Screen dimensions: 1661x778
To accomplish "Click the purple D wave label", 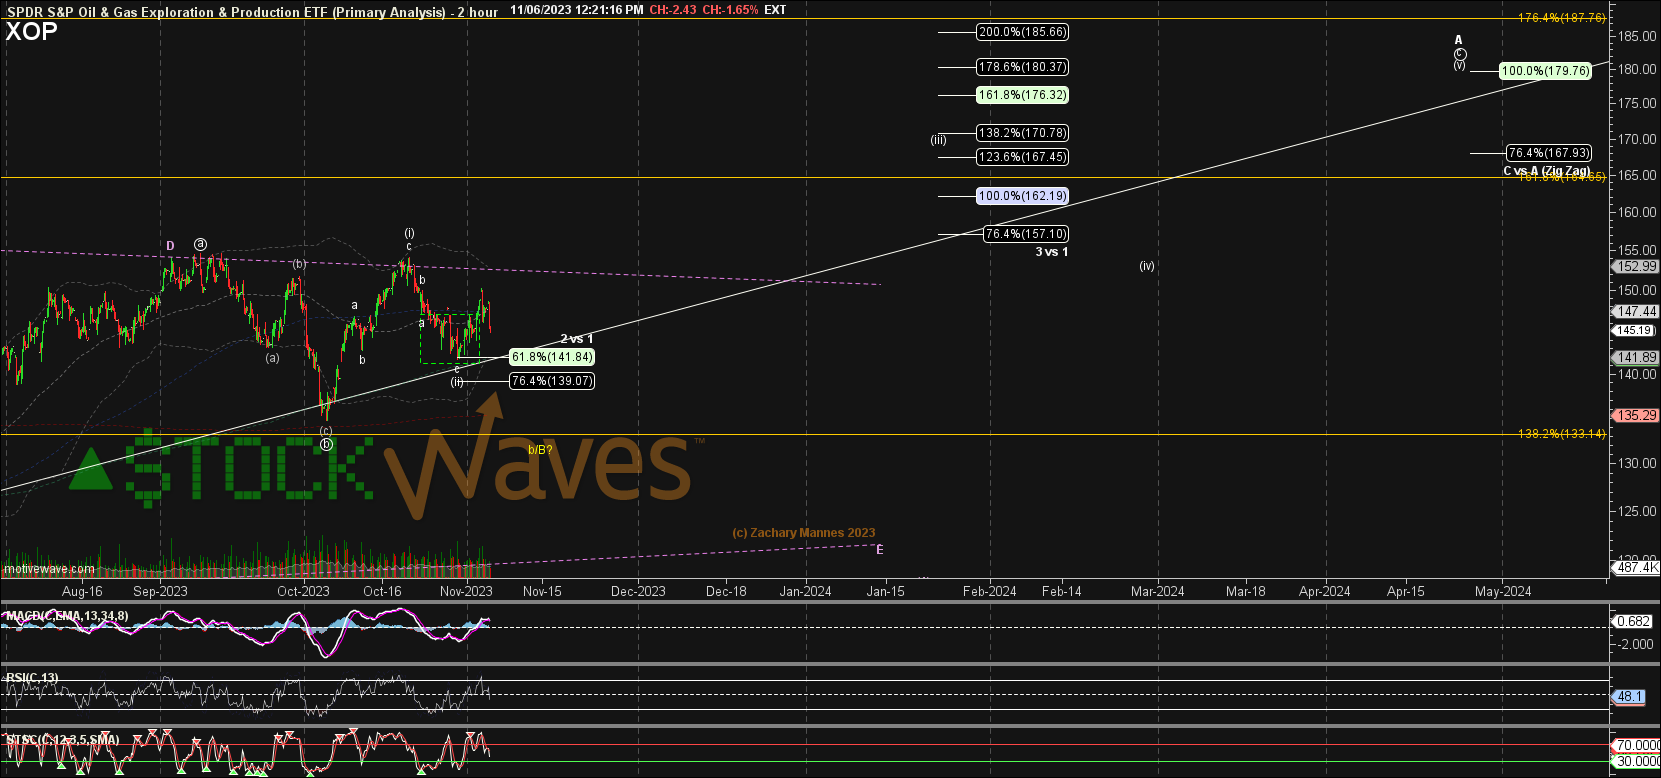I will (171, 245).
